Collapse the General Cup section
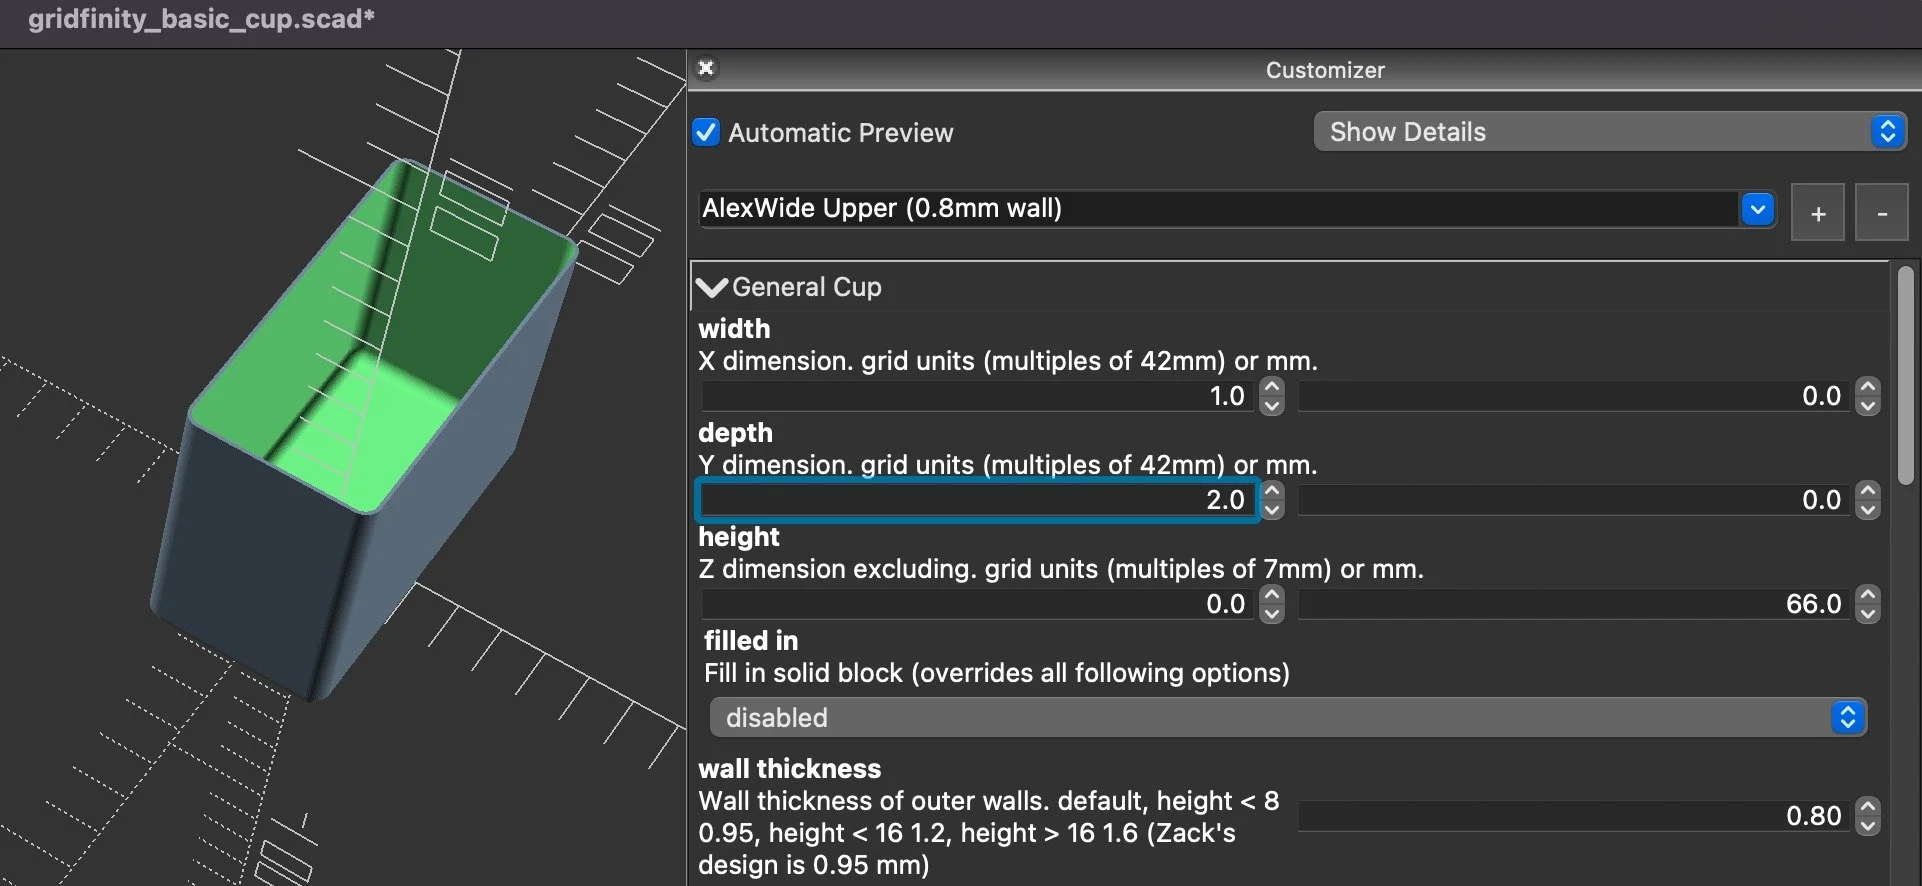This screenshot has height=886, width=1922. pyautogui.click(x=712, y=287)
